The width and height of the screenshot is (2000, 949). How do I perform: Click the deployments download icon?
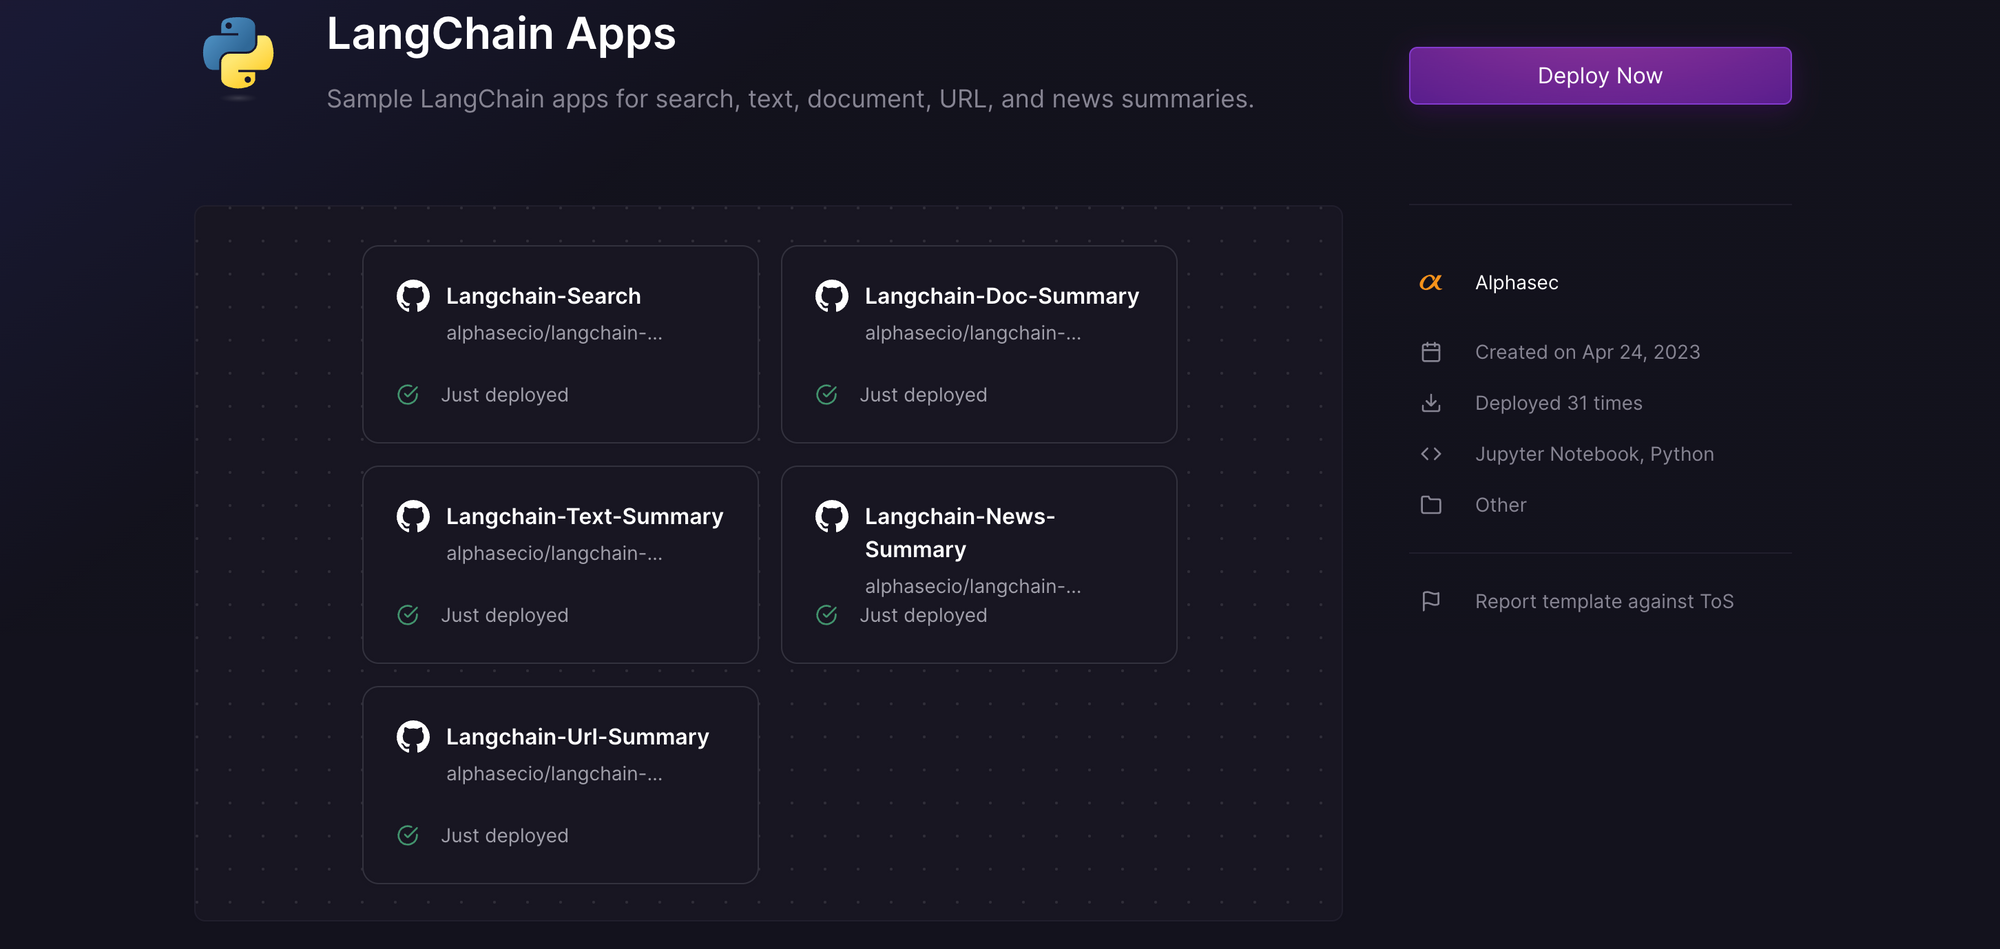[x=1431, y=403]
